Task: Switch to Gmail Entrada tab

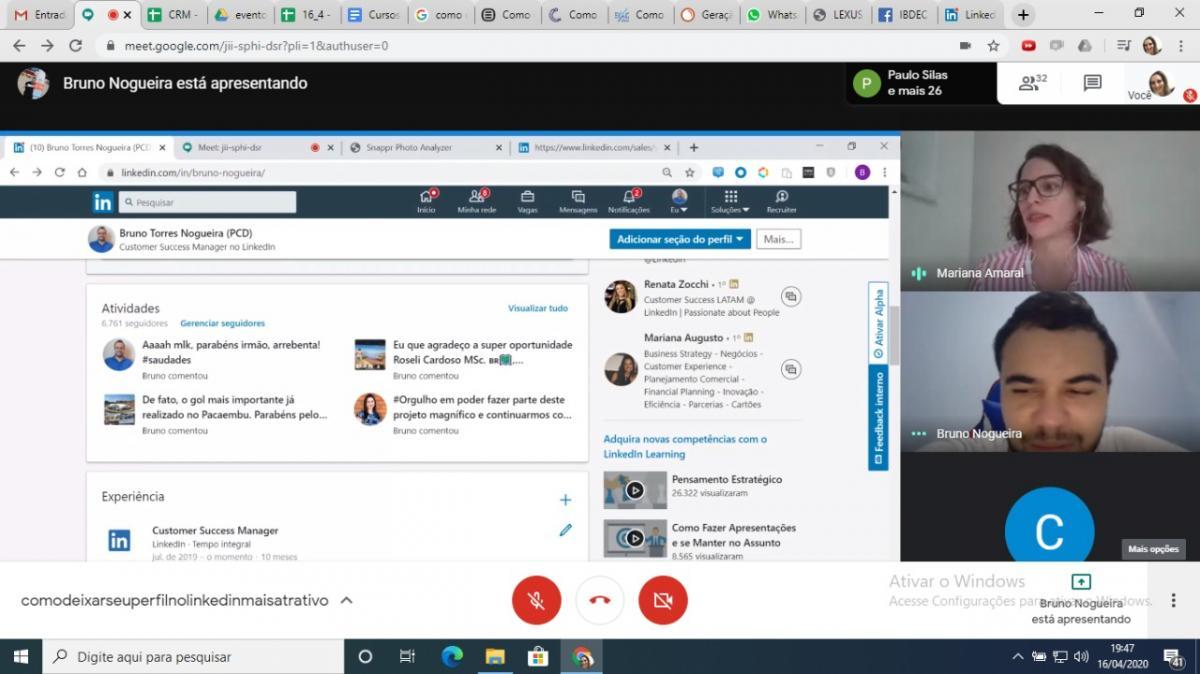Action: point(40,15)
